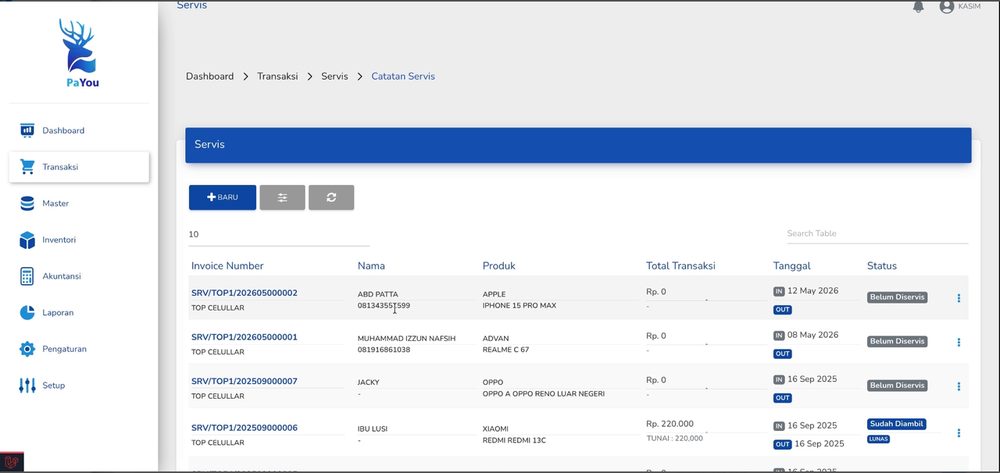The height and width of the screenshot is (473, 1000).
Task: Open invoice SRV/TOP1/202509000007
Action: point(244,381)
